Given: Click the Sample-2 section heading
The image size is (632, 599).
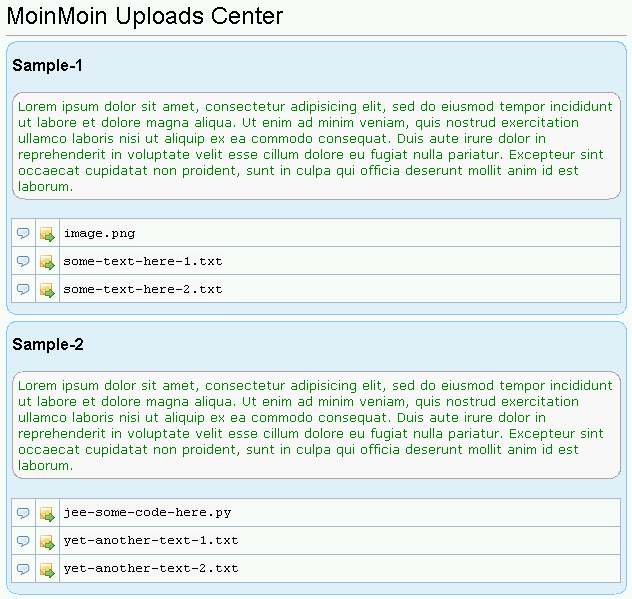Looking at the screenshot, I should pyautogui.click(x=48, y=345).
